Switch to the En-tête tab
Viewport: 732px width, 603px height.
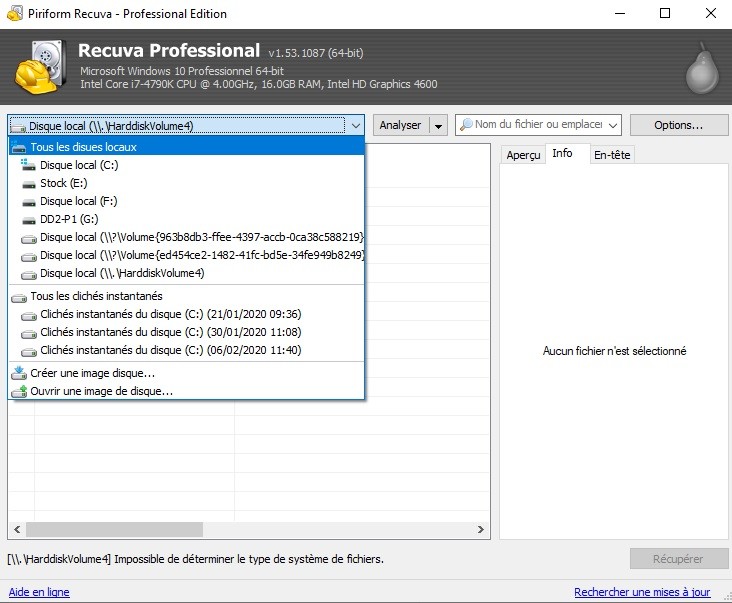click(x=611, y=155)
